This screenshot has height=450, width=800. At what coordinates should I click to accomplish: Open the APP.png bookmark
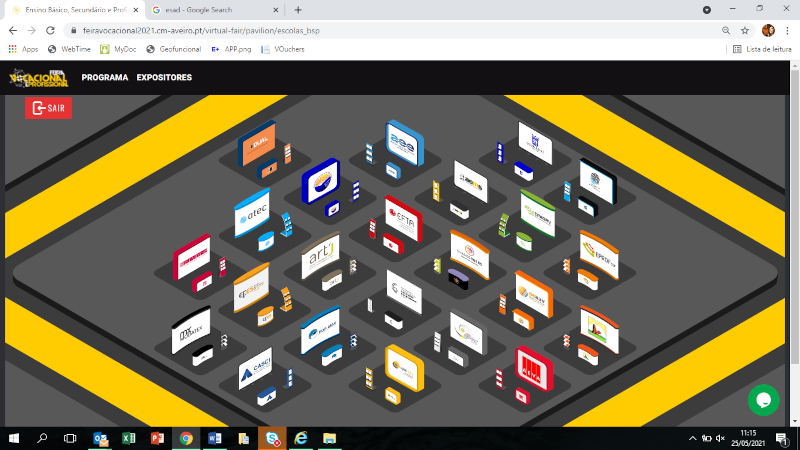click(x=231, y=49)
